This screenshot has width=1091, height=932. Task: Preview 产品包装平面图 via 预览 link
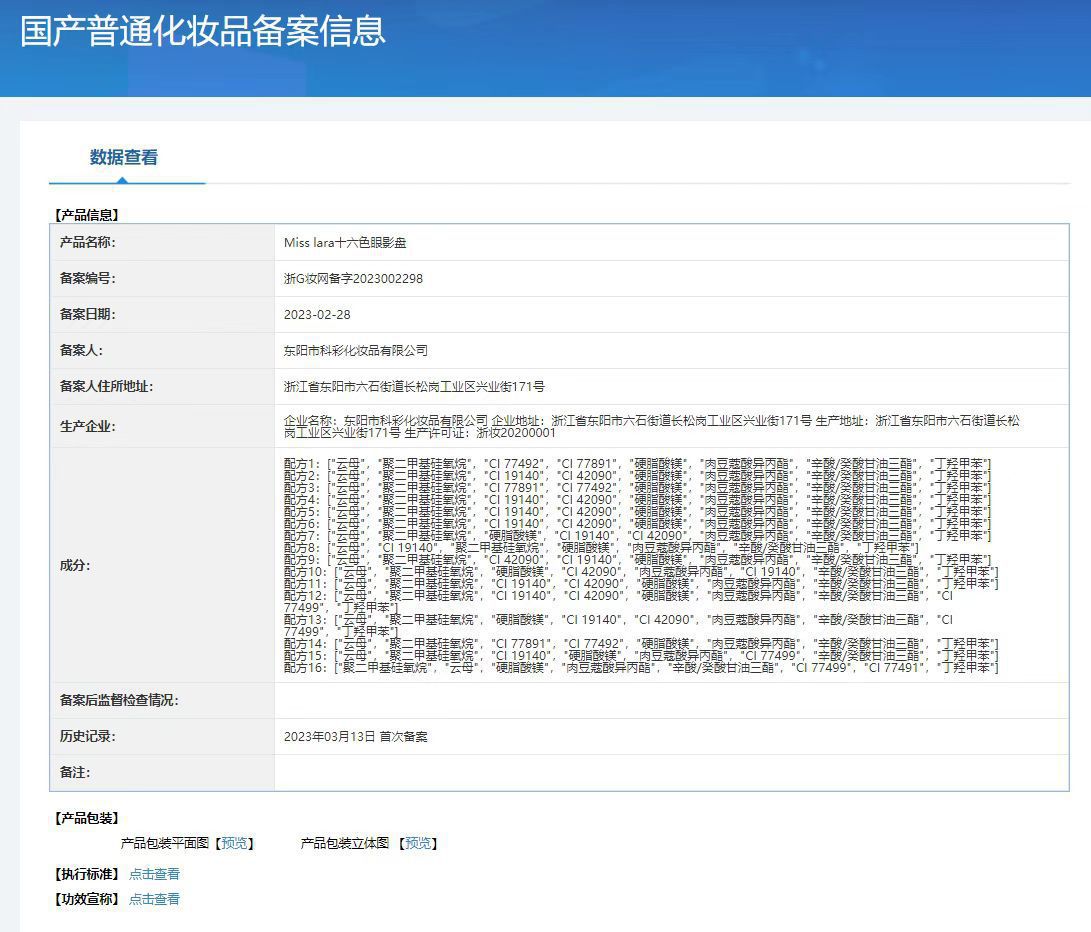pyautogui.click(x=234, y=844)
